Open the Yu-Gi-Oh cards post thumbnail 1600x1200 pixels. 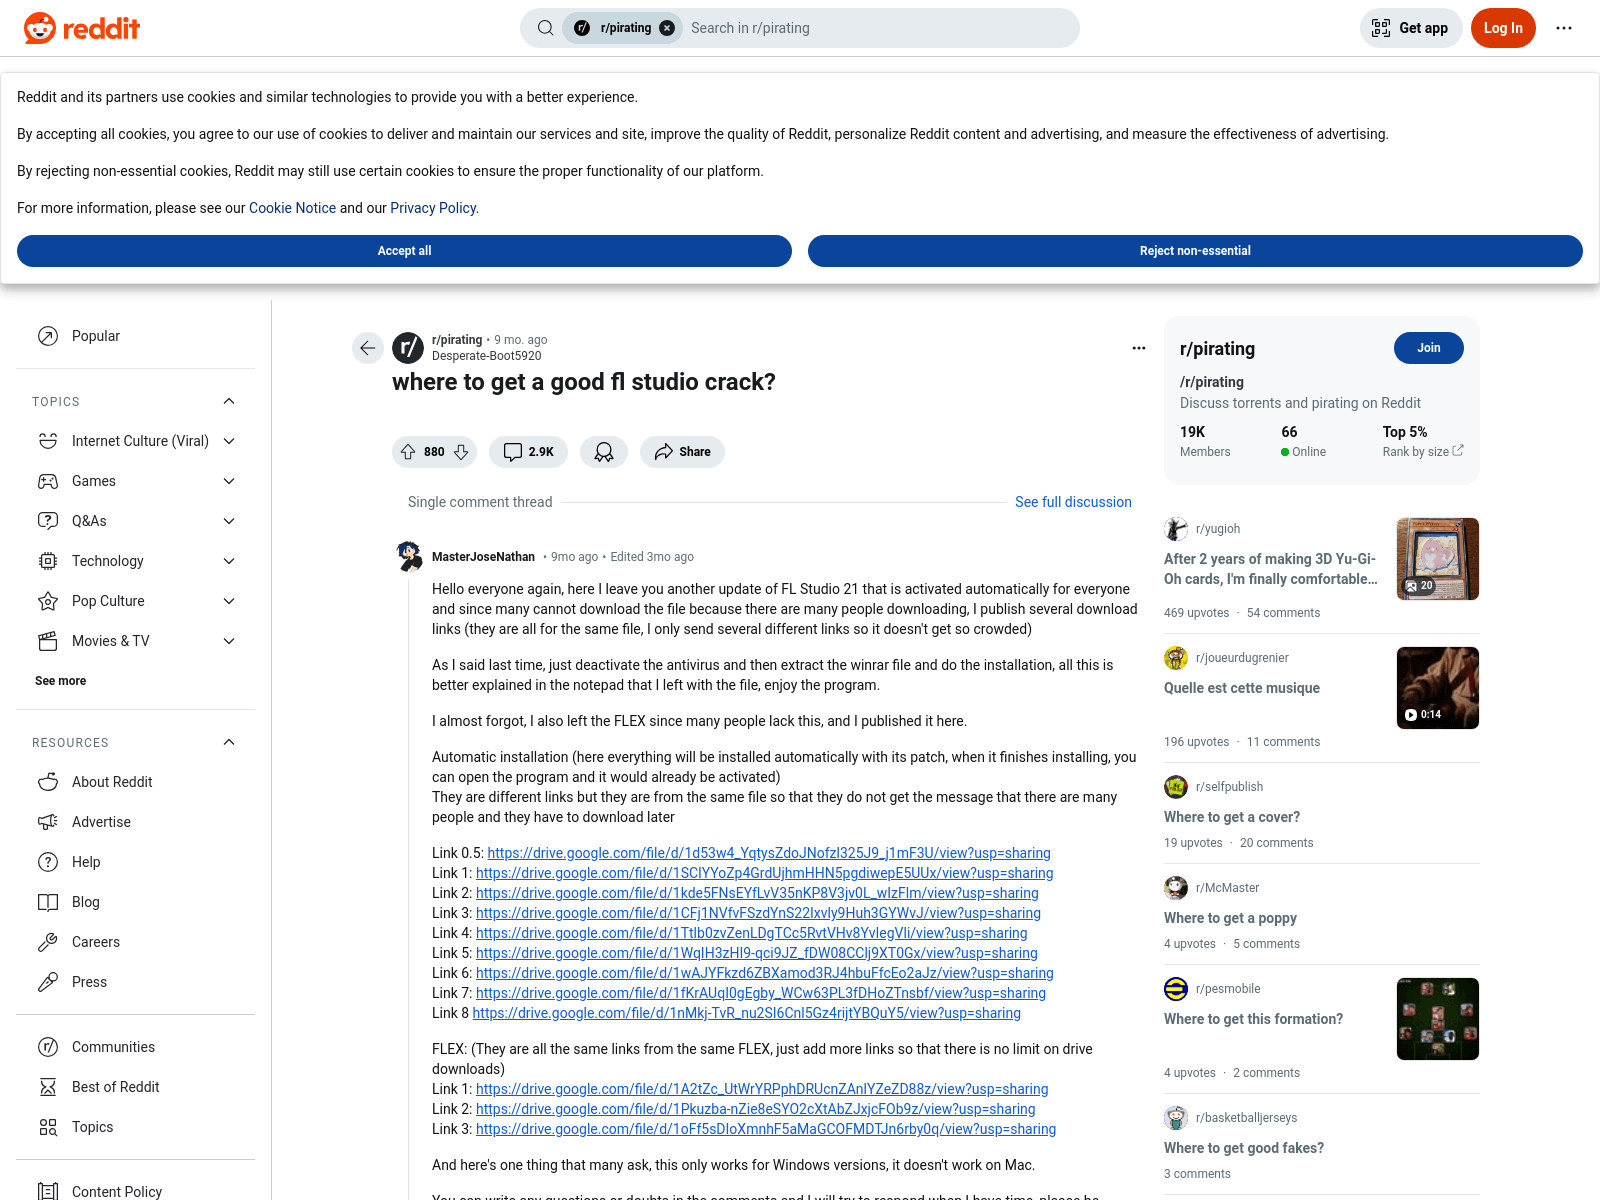[1438, 559]
